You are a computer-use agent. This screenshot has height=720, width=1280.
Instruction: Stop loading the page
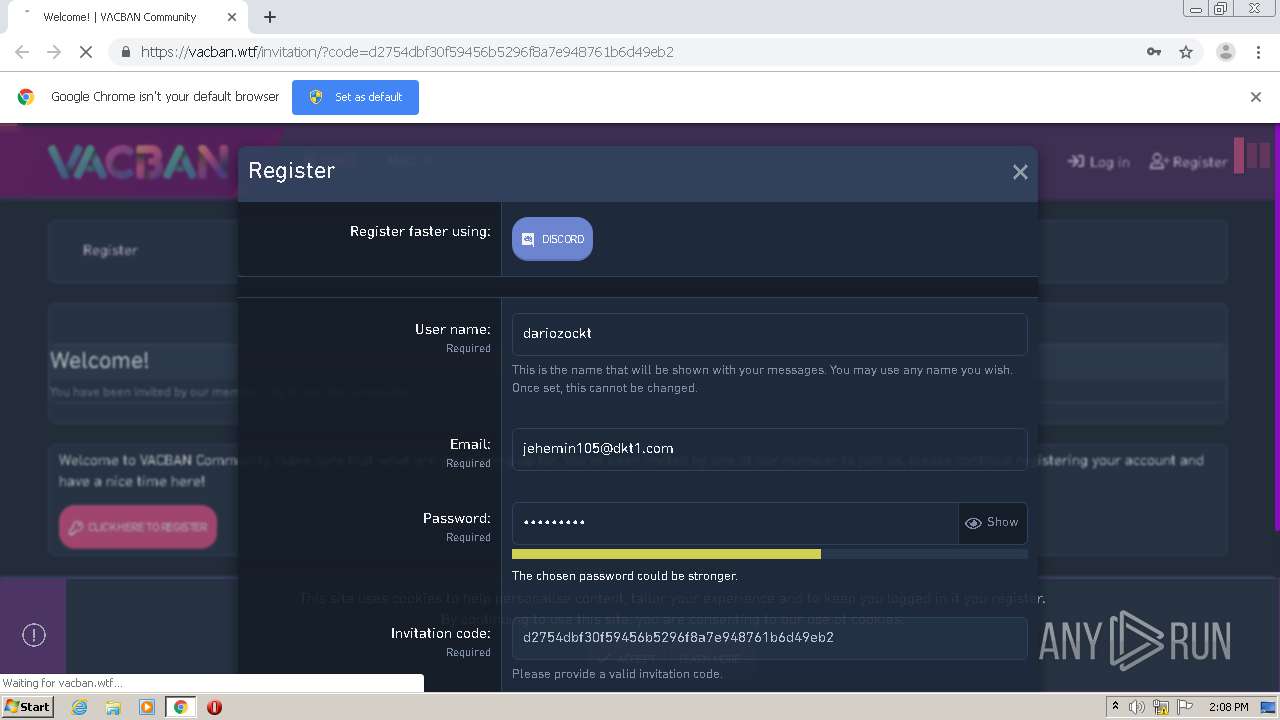86,52
